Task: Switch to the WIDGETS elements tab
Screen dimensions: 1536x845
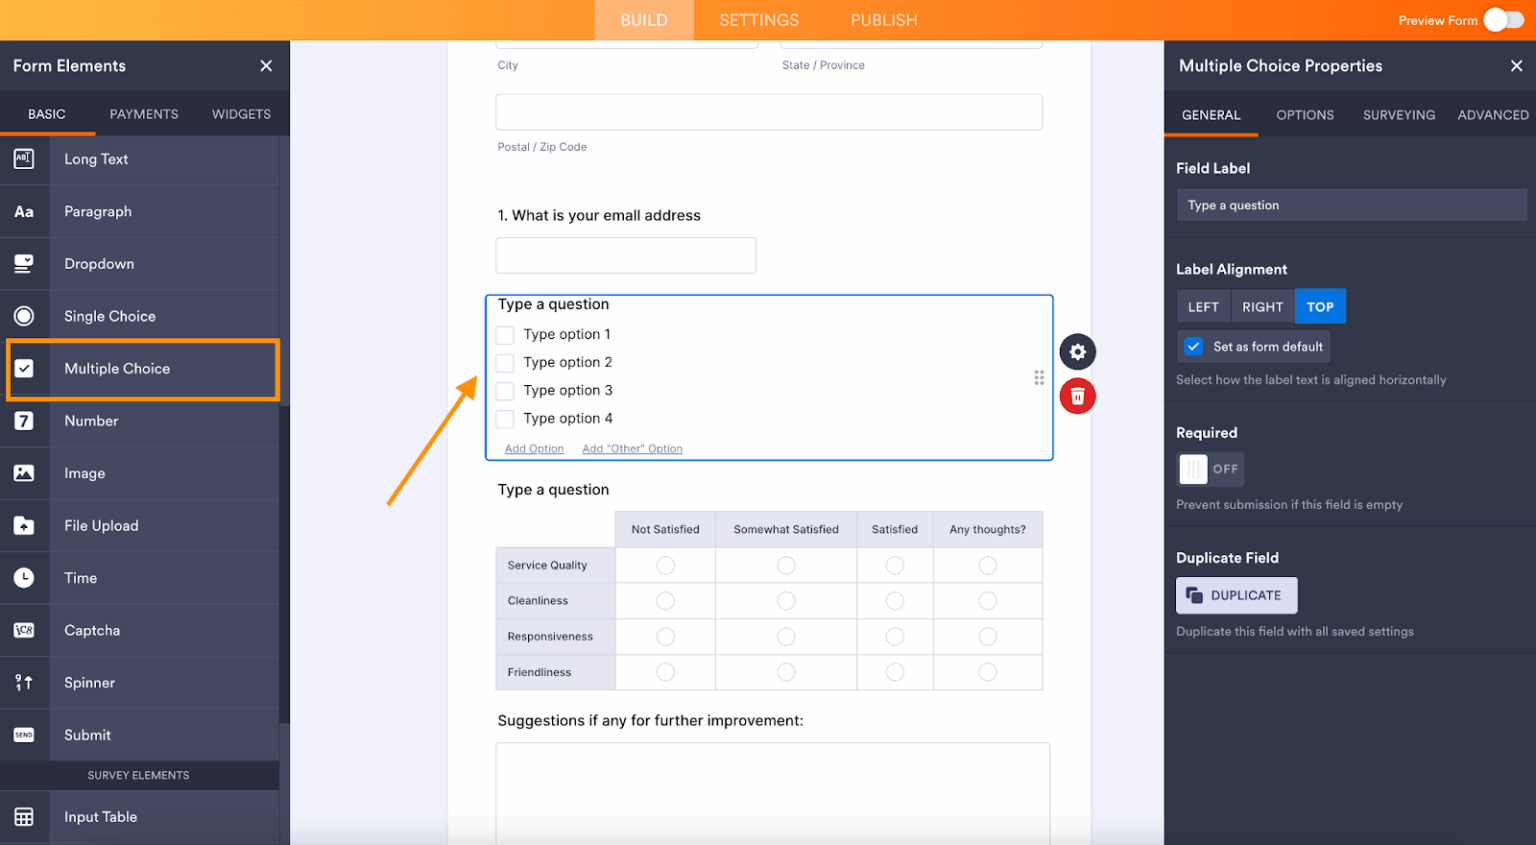Action: 241,114
